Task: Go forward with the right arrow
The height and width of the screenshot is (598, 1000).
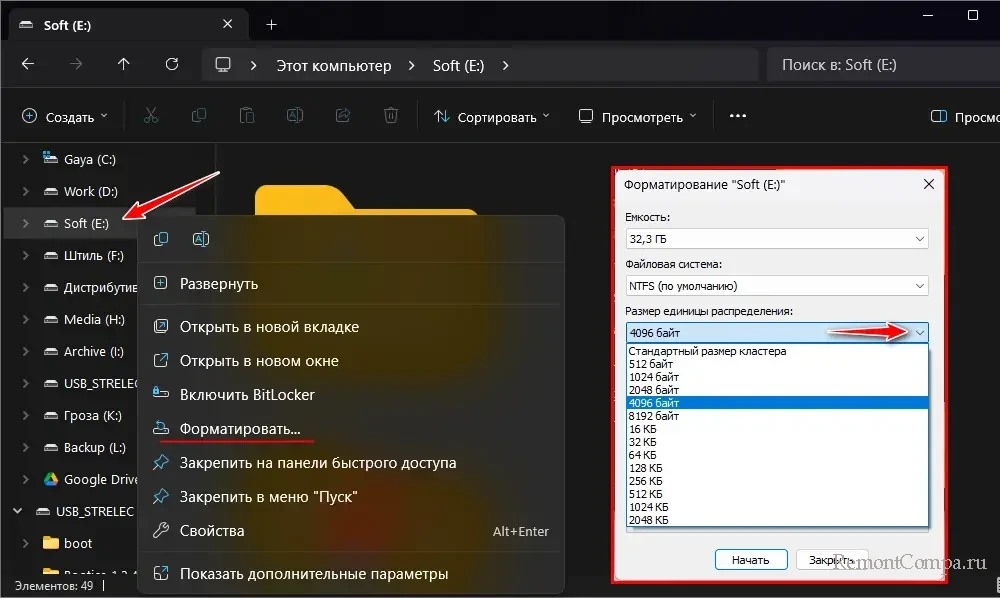Action: (x=76, y=64)
